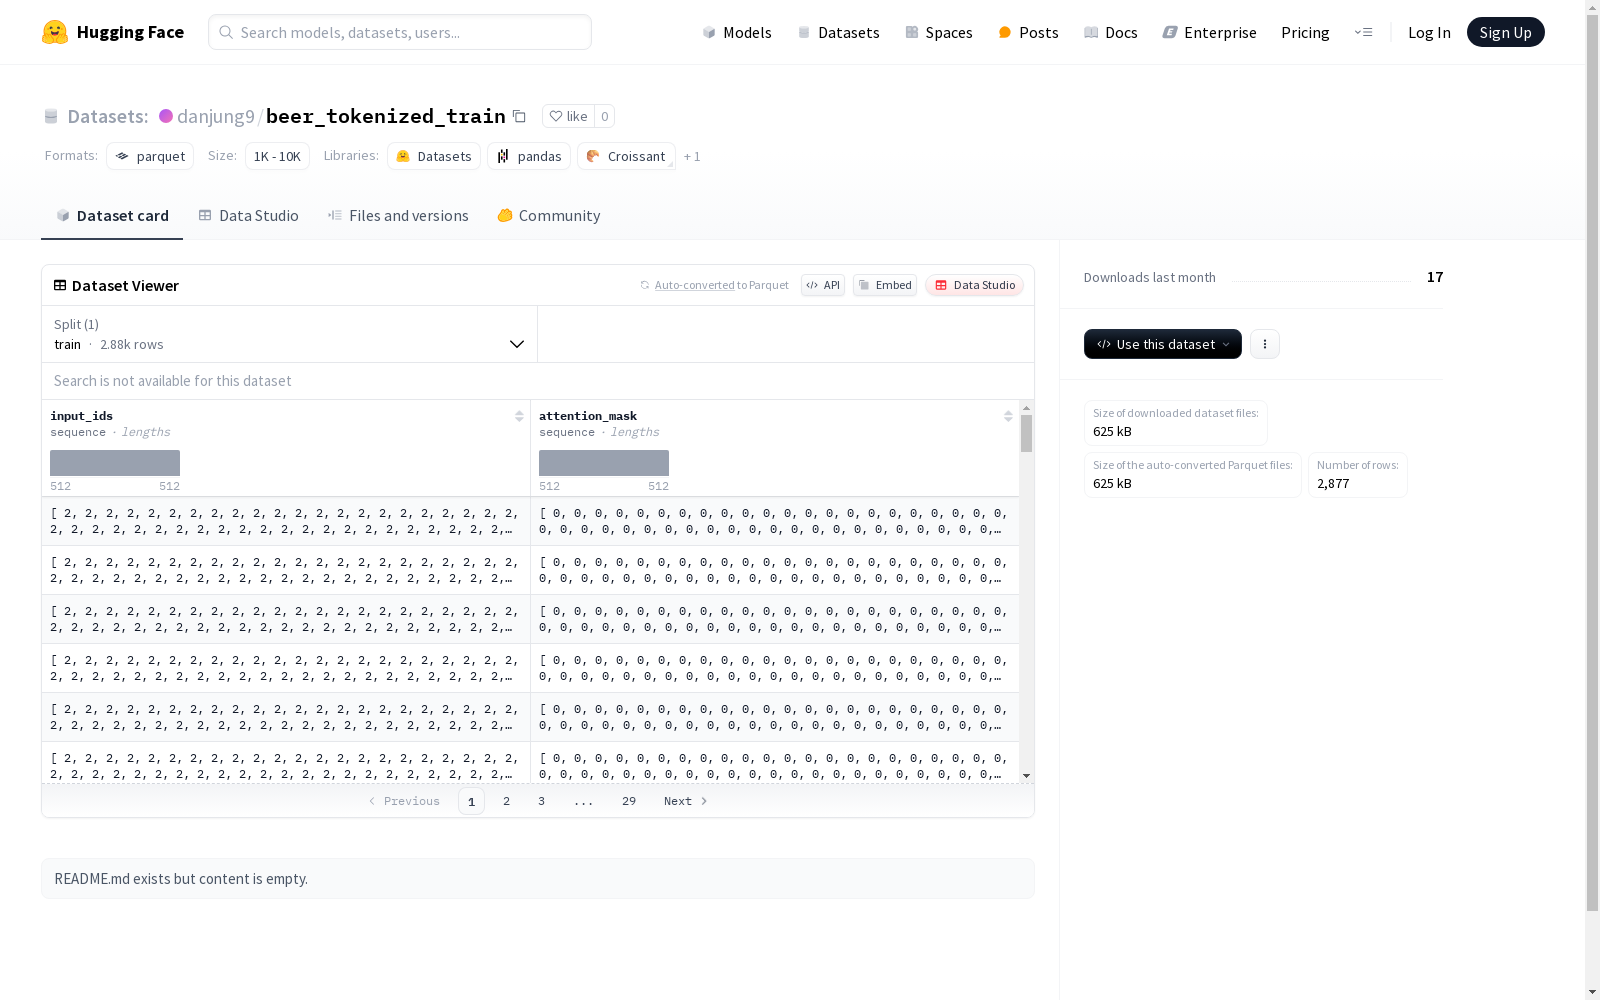Screen dimensions: 1600x1000
Task: Click the dataset viewer table scrollbar thumb
Action: [1026, 434]
